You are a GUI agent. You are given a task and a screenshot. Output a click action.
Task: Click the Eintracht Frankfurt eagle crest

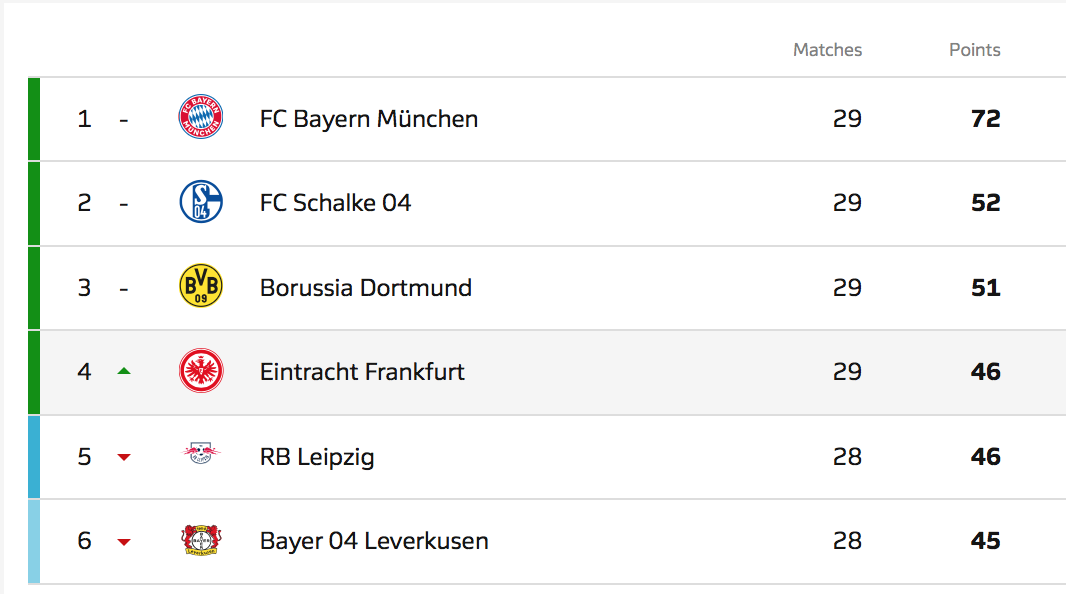coord(201,372)
